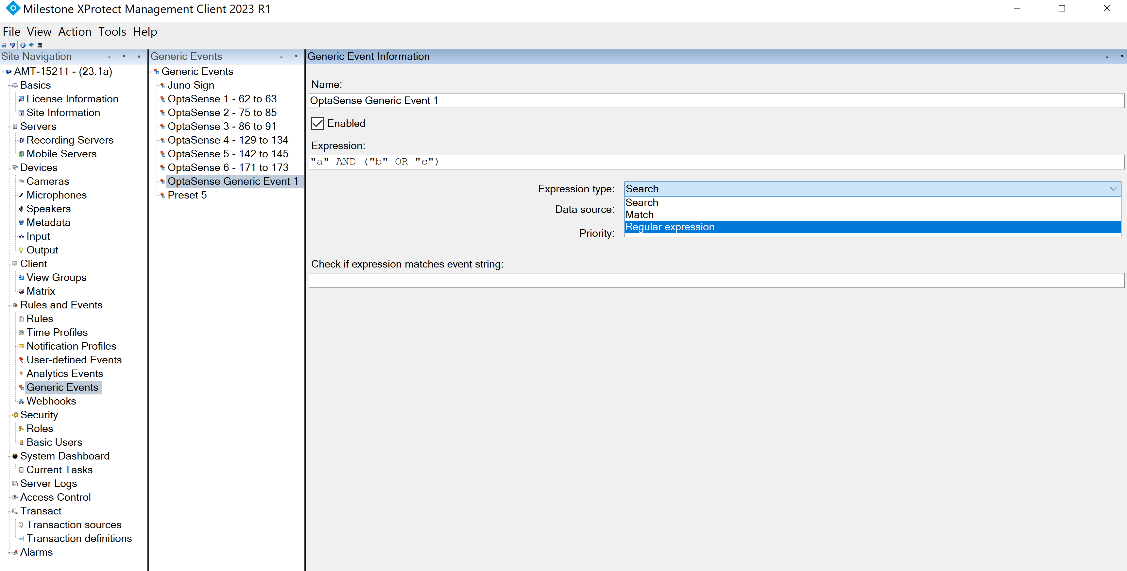Click the Juno Sign event icon
Screen dimensions: 1127x571
[163, 86]
